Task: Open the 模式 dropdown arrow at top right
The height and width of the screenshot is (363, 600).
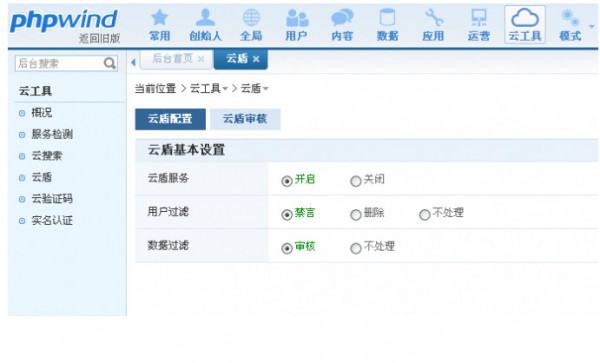Action: [x=592, y=26]
